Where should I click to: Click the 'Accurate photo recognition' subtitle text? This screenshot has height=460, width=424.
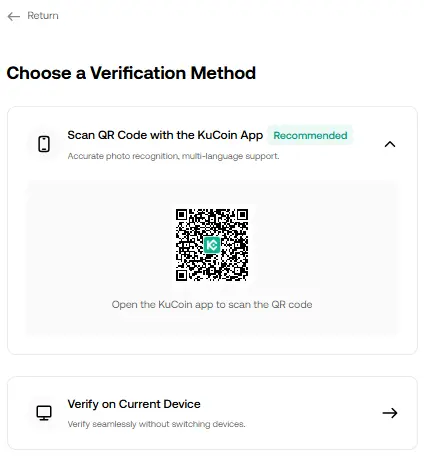pyautogui.click(x=173, y=156)
